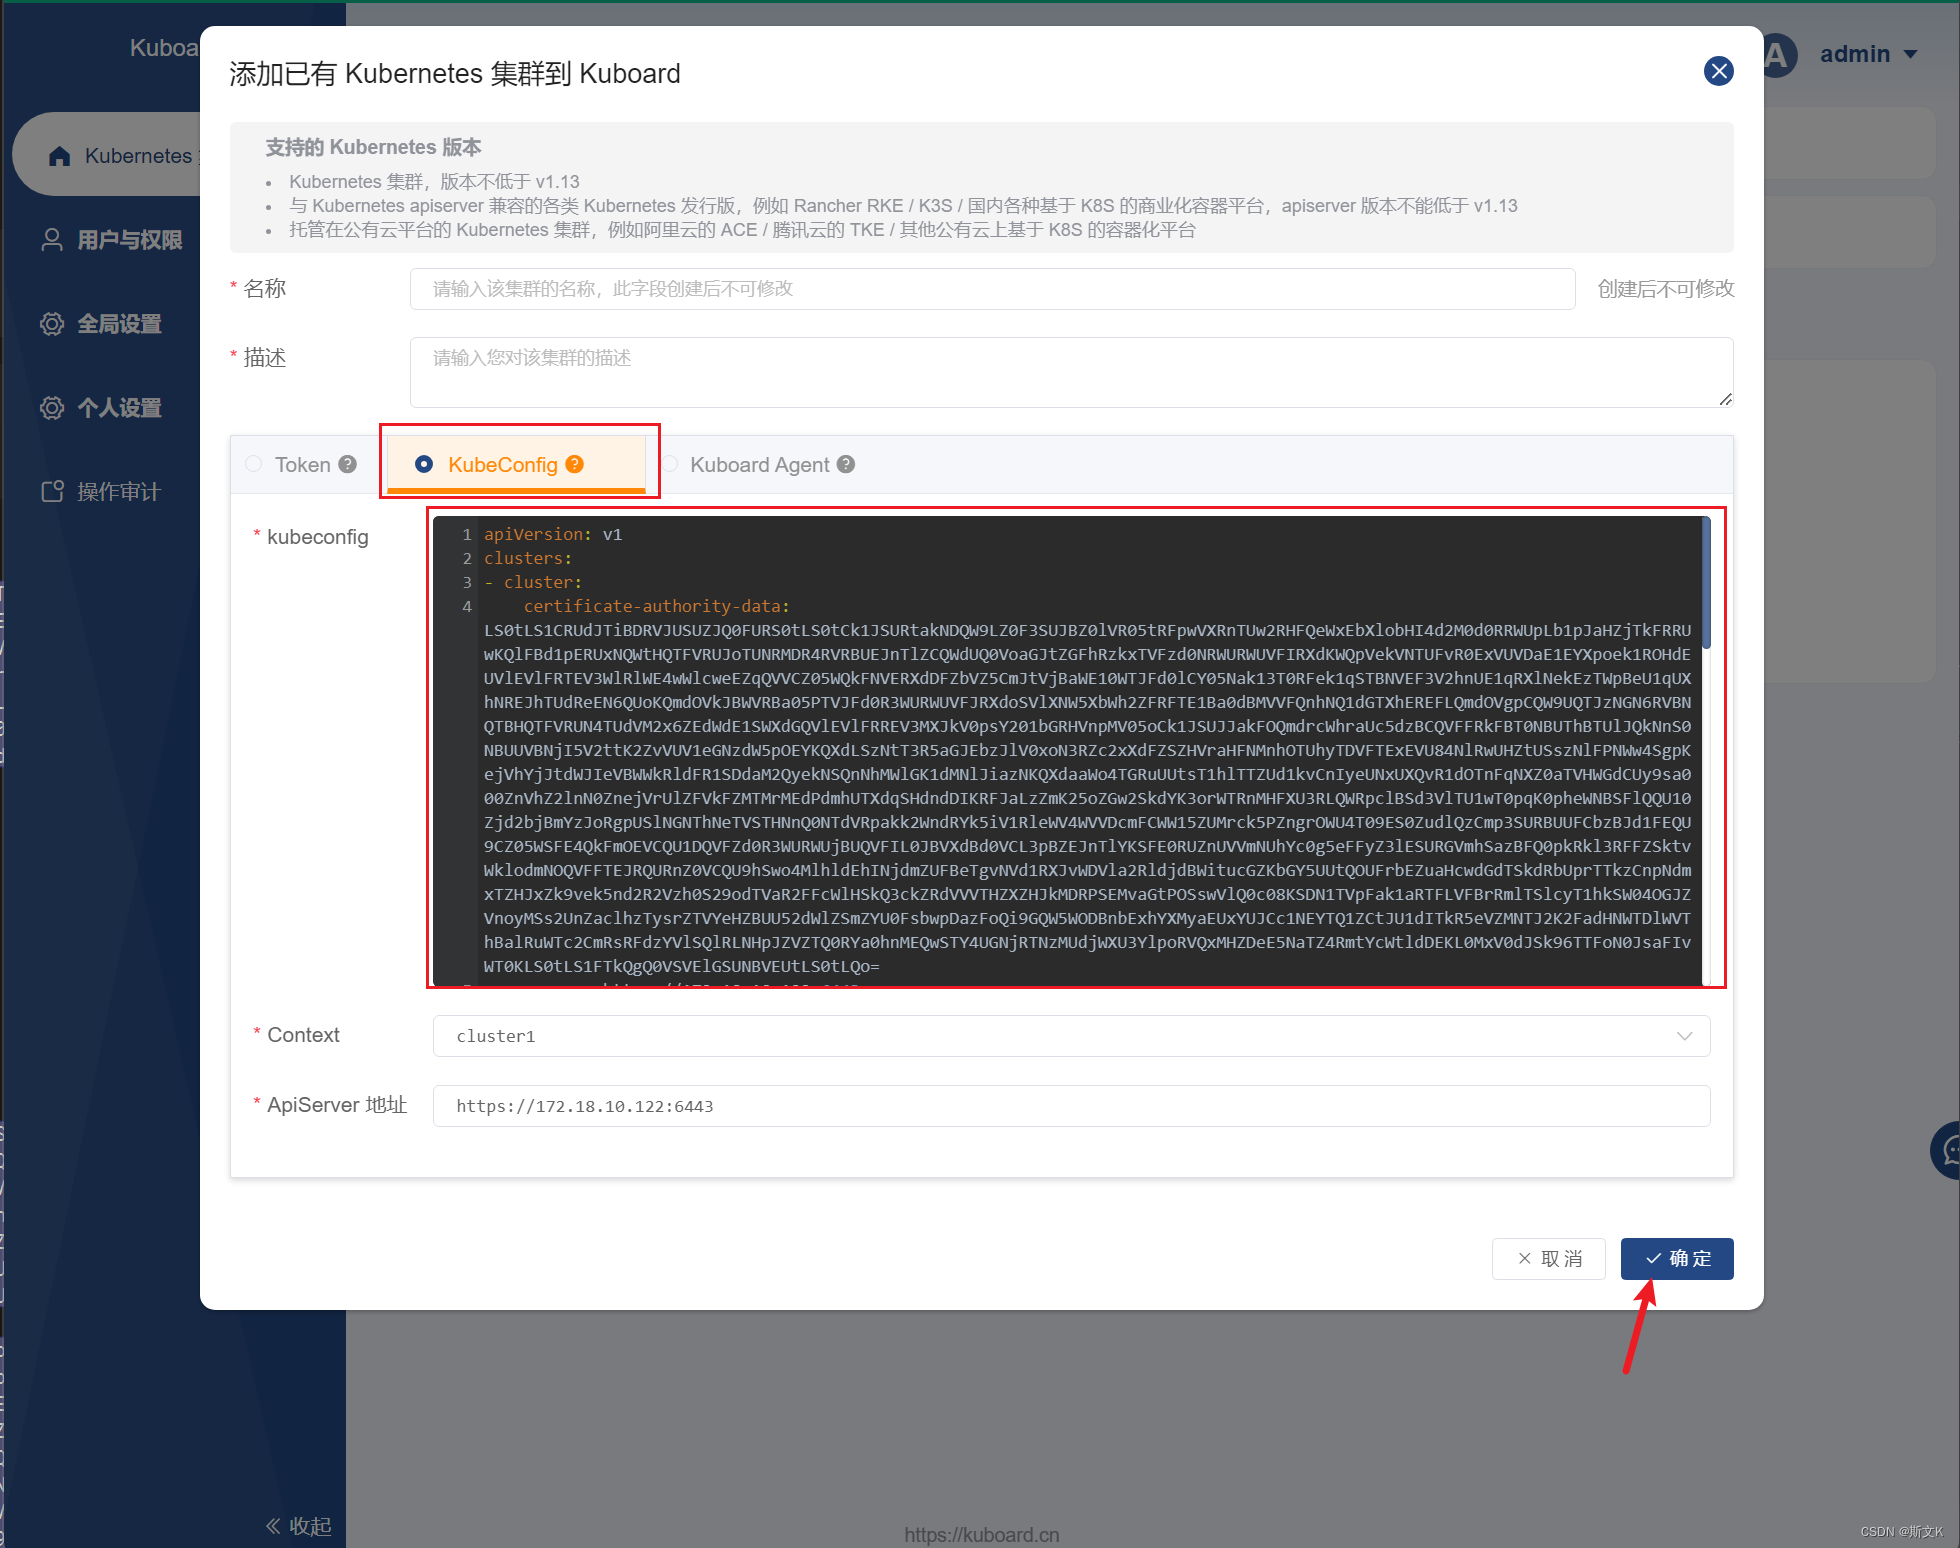Click the 创建后不可修改 note text
Screen dimensions: 1960x1548
point(1665,289)
